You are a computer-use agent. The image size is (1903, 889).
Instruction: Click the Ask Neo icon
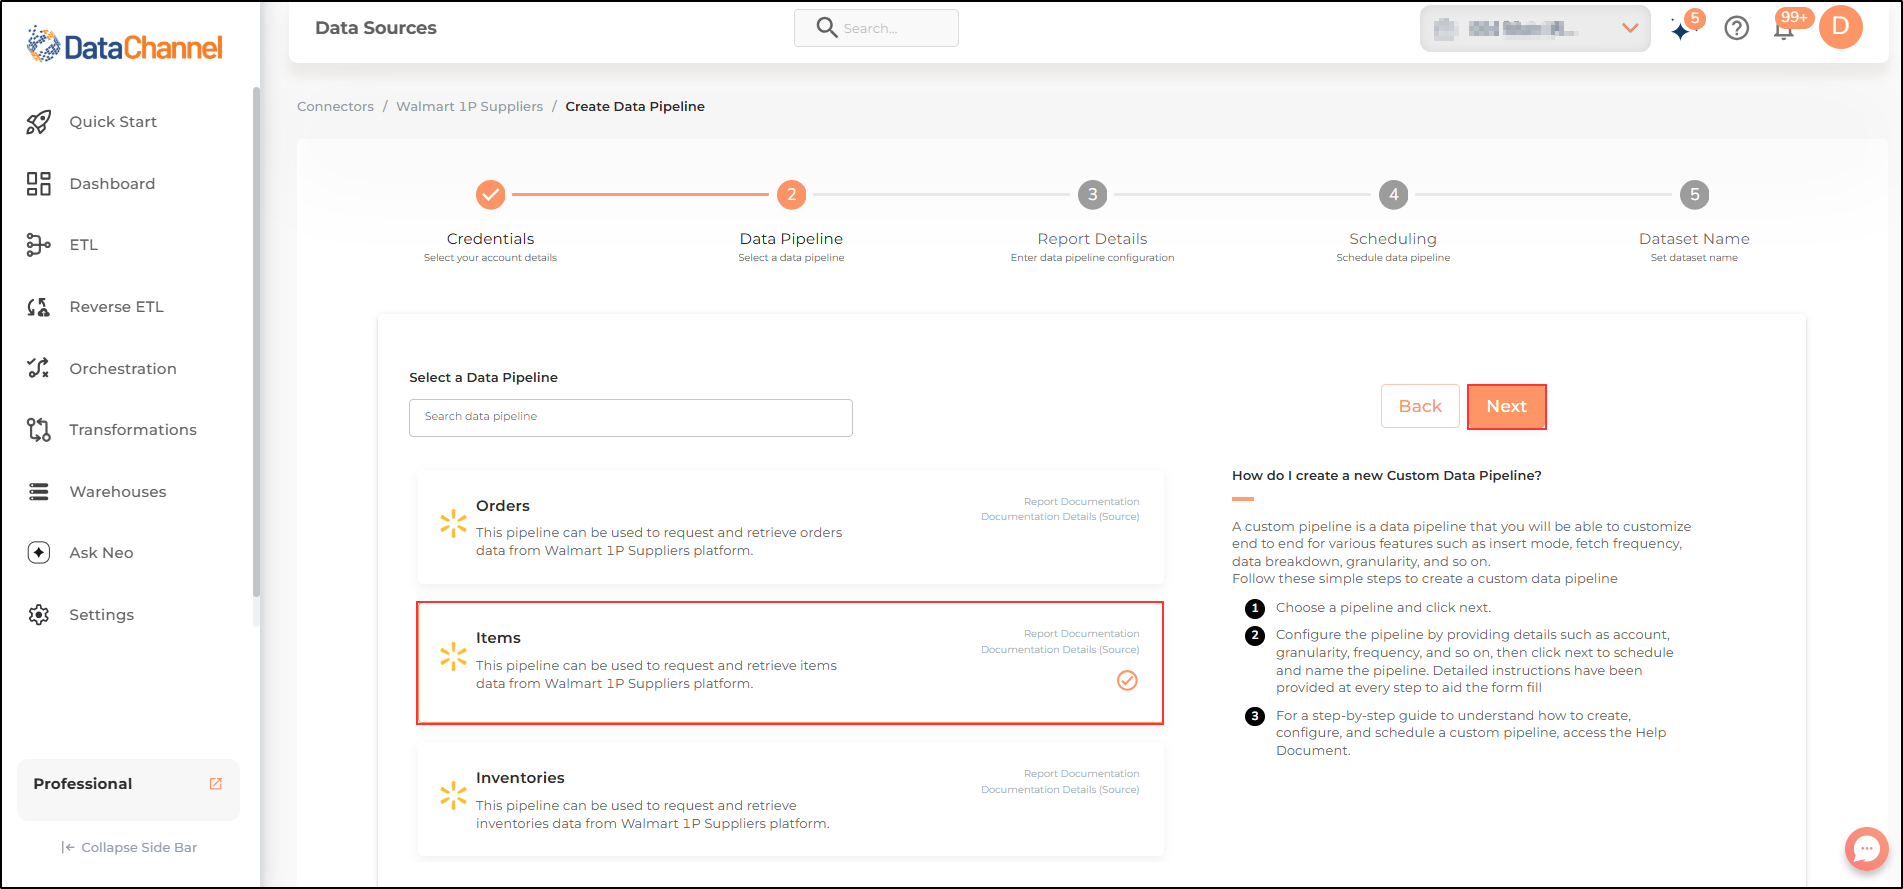38,553
